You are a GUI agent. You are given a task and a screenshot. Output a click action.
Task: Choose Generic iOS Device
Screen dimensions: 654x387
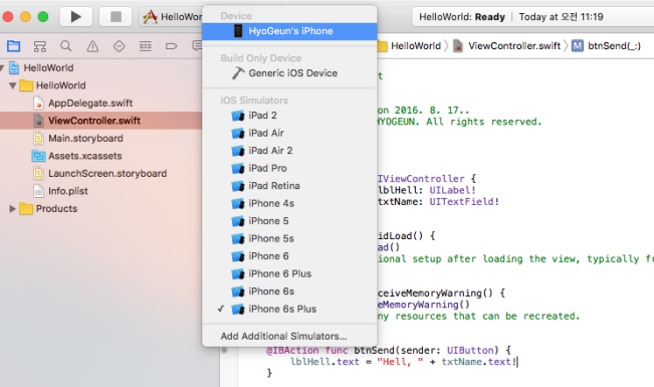(290, 73)
